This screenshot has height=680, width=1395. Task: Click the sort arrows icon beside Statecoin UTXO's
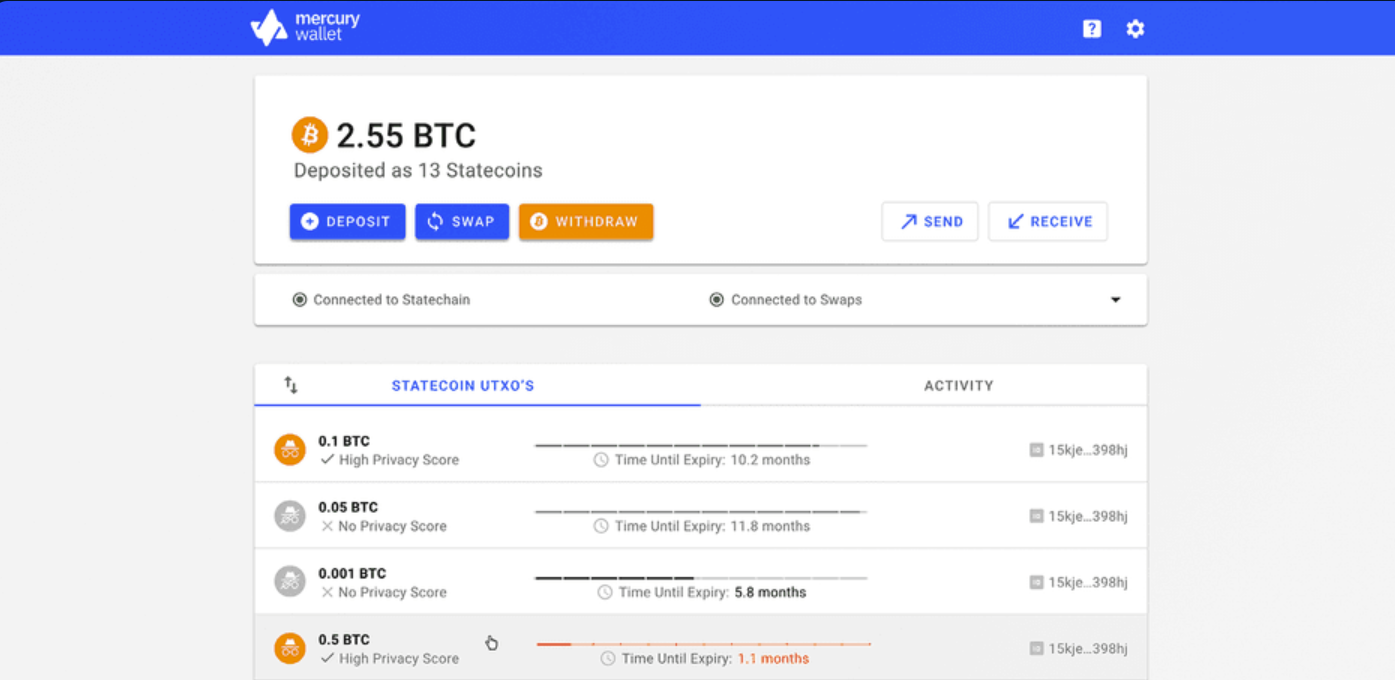(291, 385)
